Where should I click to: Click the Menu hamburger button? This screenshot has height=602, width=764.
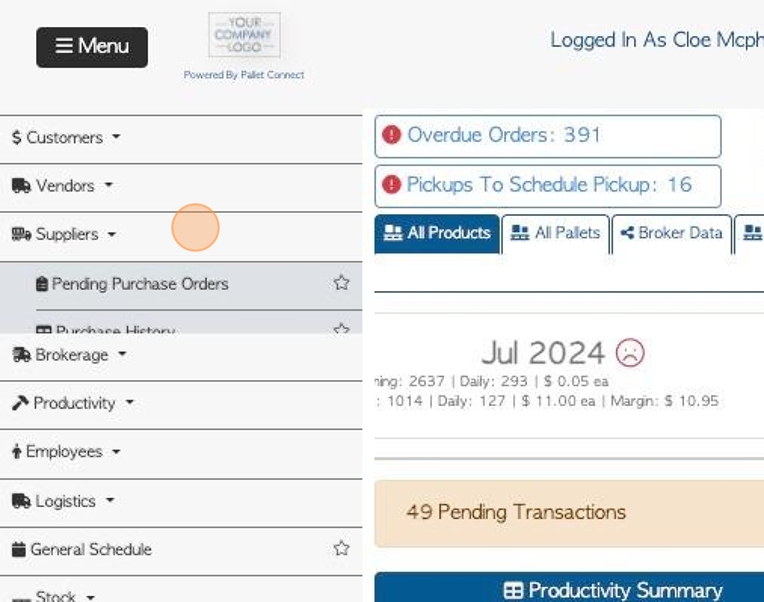pos(92,47)
